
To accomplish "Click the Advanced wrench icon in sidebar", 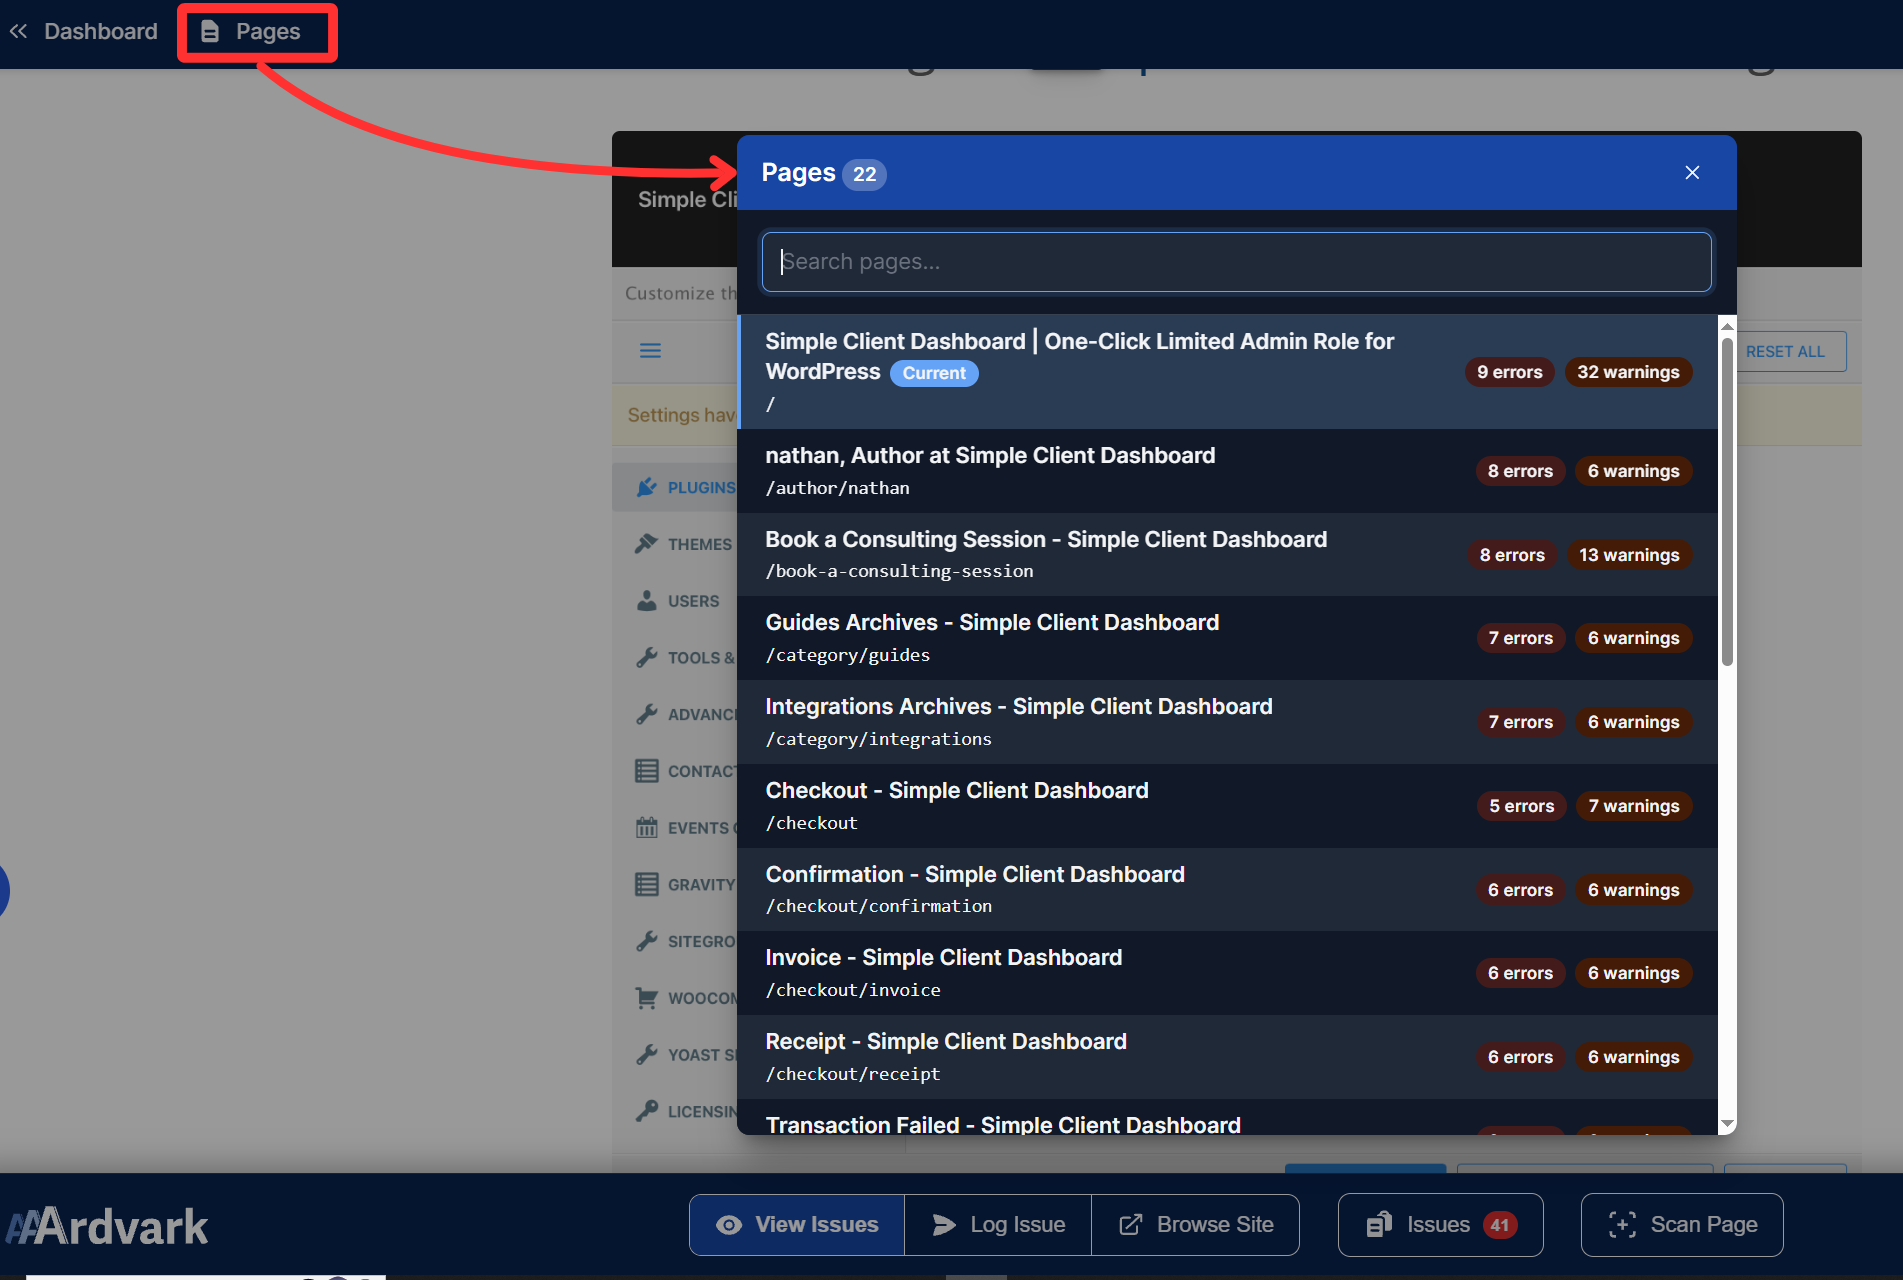I will coord(647,714).
